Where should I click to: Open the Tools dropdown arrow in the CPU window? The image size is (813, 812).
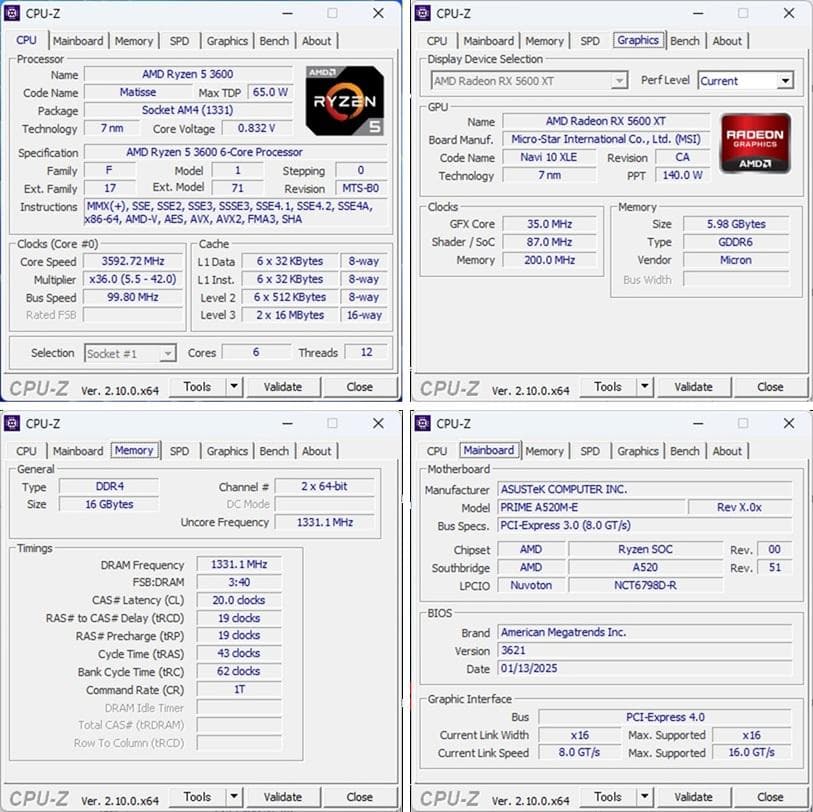pos(234,387)
